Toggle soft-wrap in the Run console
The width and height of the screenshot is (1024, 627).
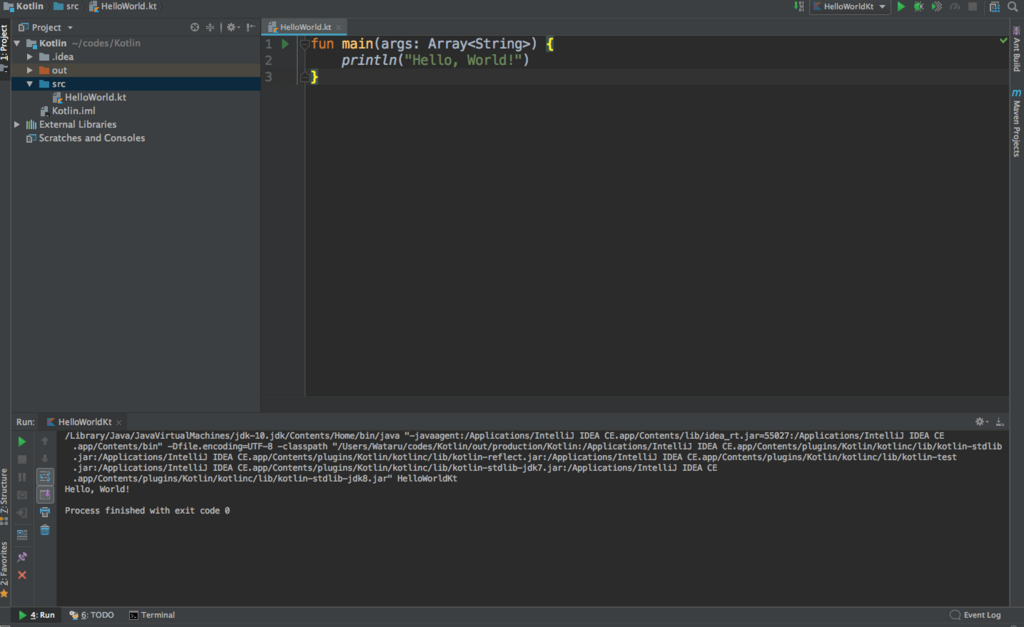44,477
